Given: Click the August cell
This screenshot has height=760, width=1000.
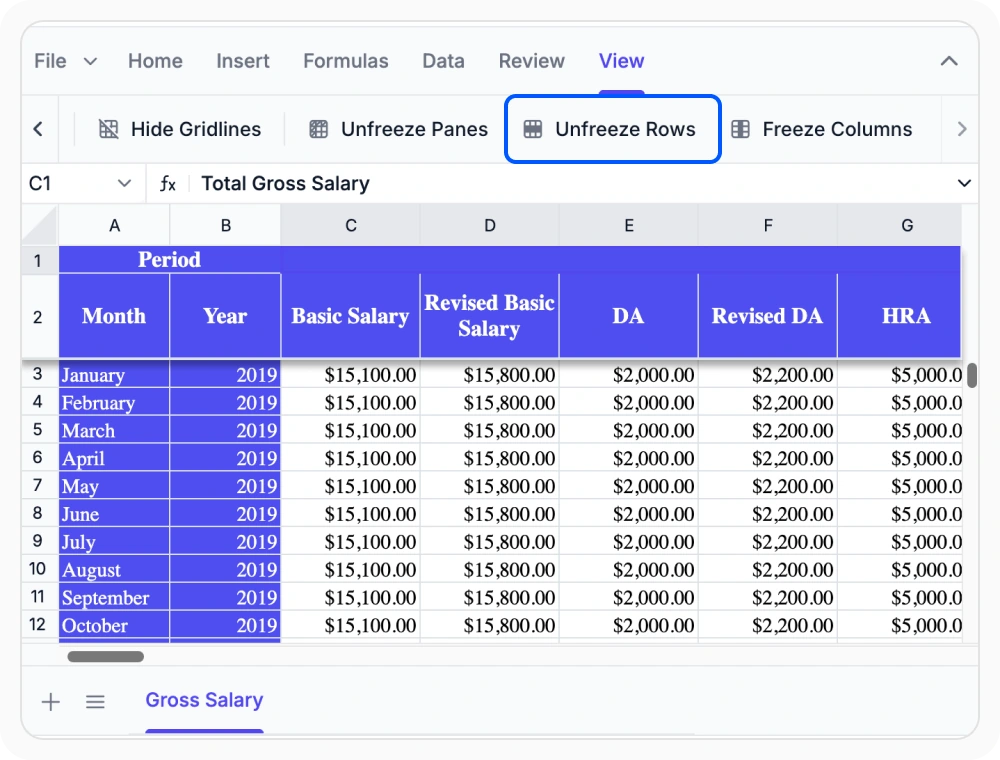Looking at the screenshot, I should tap(114, 569).
